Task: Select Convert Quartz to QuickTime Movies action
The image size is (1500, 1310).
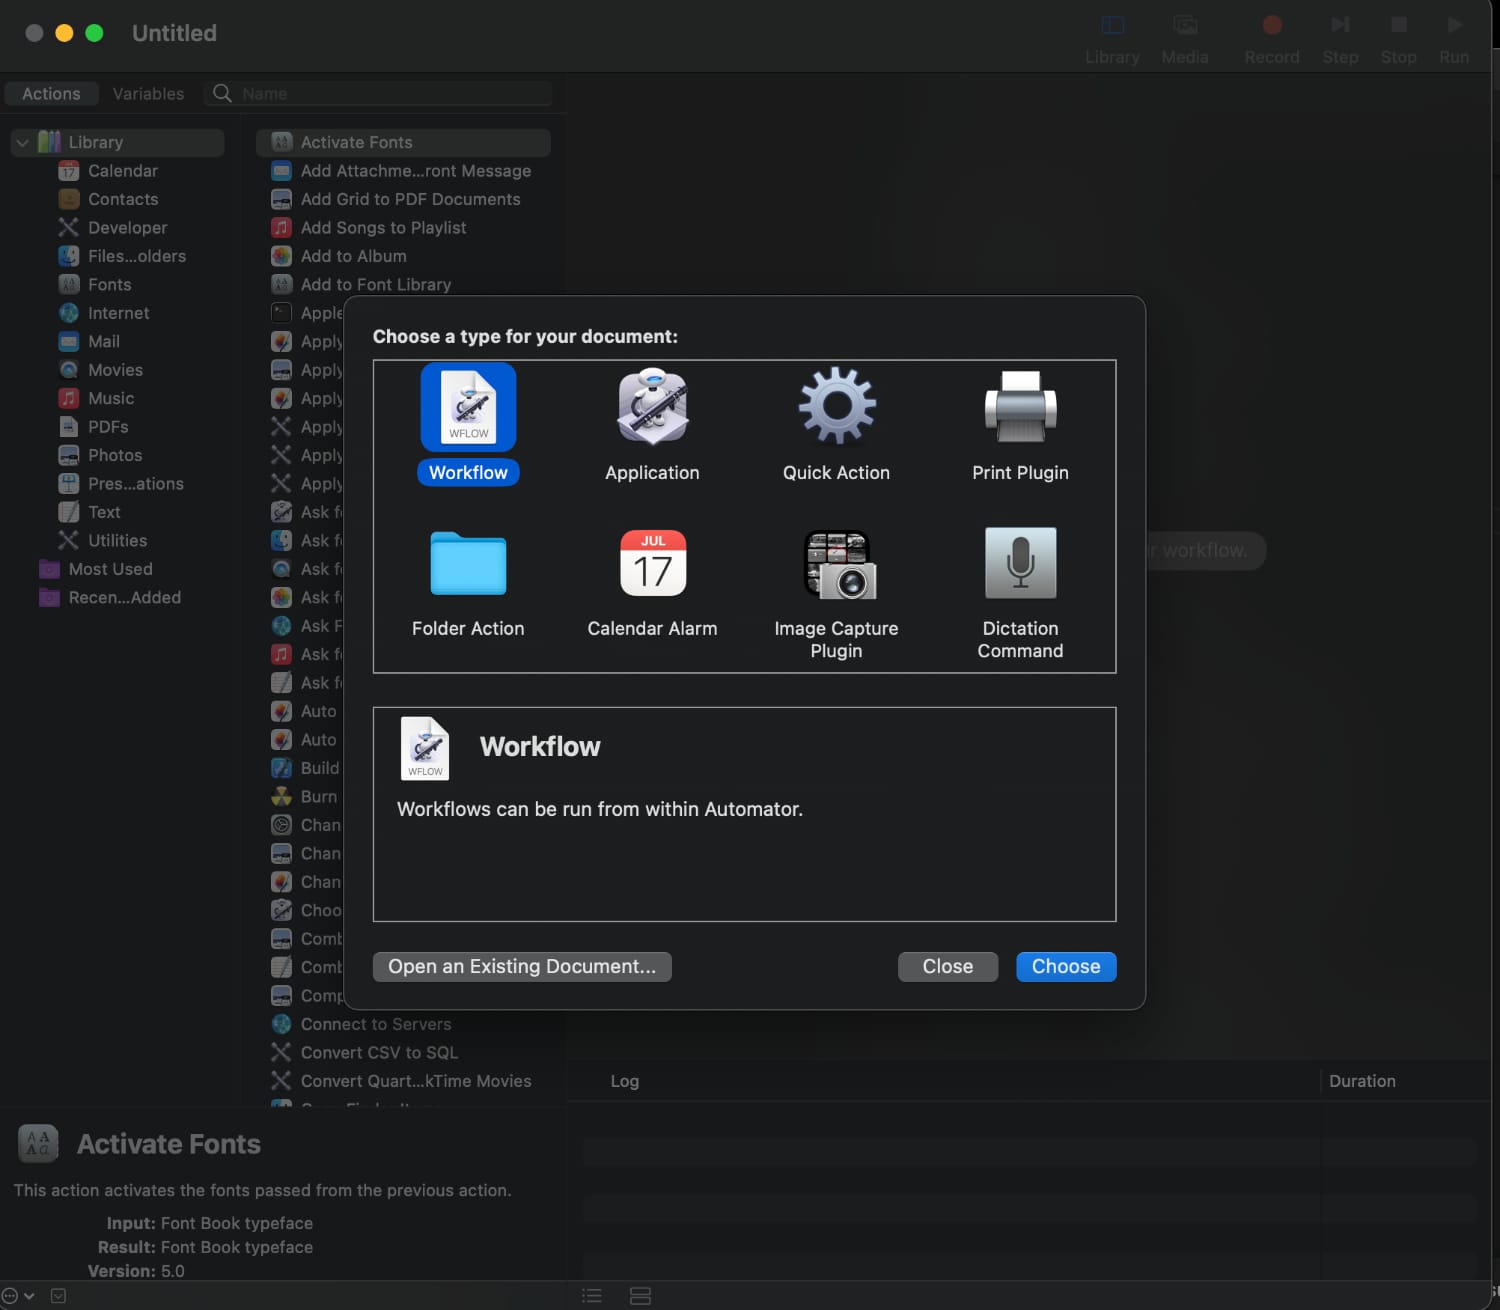Action: pos(404,1081)
